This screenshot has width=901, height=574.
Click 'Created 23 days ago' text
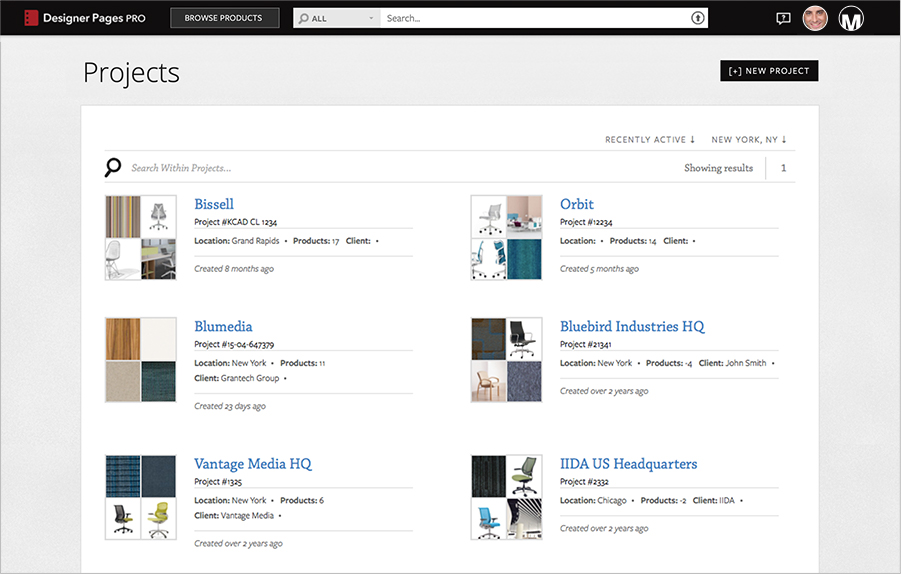click(x=230, y=406)
